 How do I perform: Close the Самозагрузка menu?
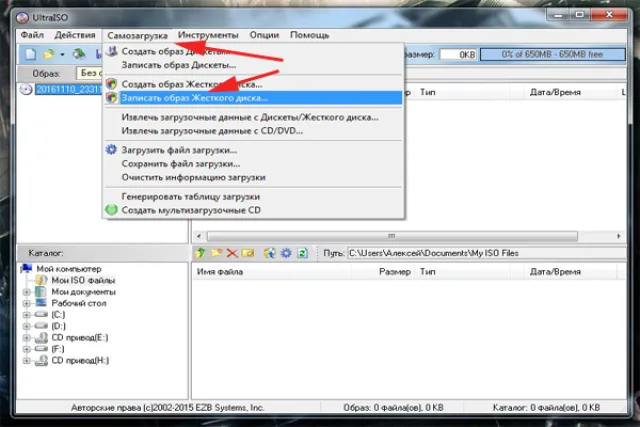(x=138, y=36)
